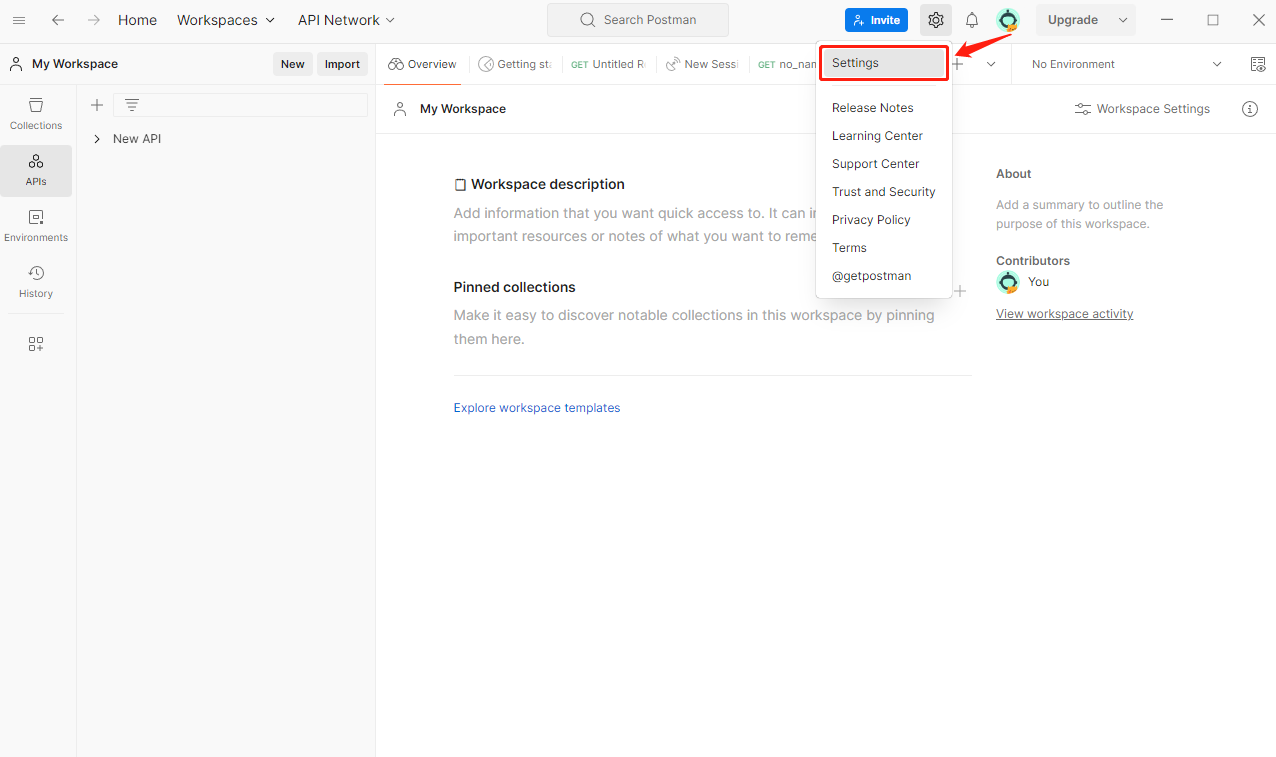Switch to Environments in the sidebar
Viewport: 1276px width, 757px height.
point(36,226)
